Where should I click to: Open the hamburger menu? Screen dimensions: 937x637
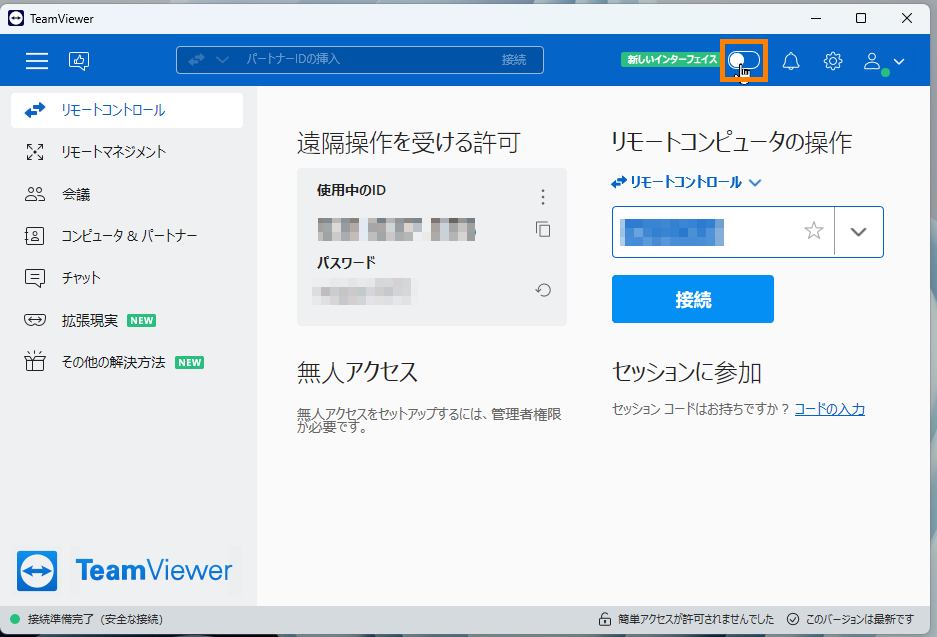pos(36,60)
